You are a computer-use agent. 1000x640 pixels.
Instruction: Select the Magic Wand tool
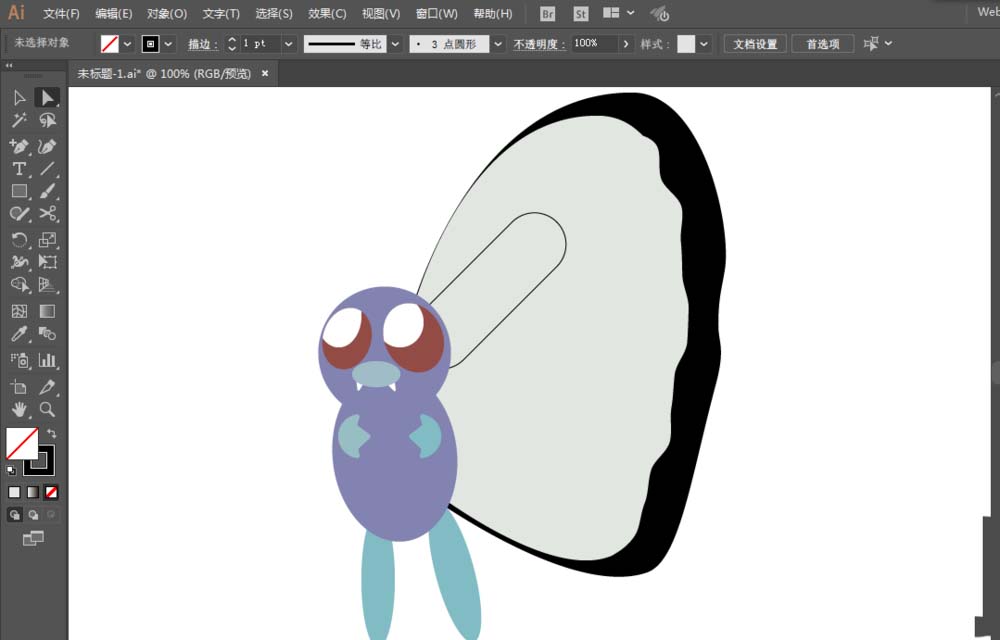19,120
